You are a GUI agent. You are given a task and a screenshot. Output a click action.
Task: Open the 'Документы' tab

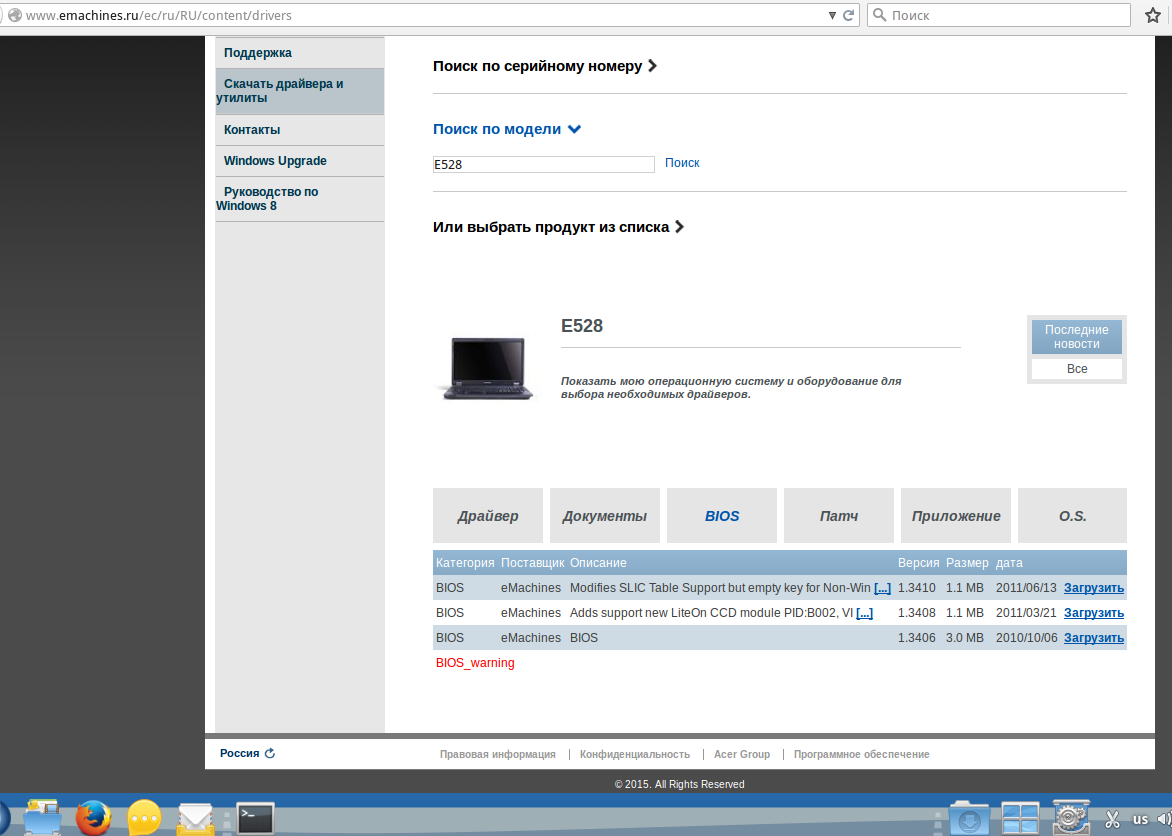pos(605,515)
